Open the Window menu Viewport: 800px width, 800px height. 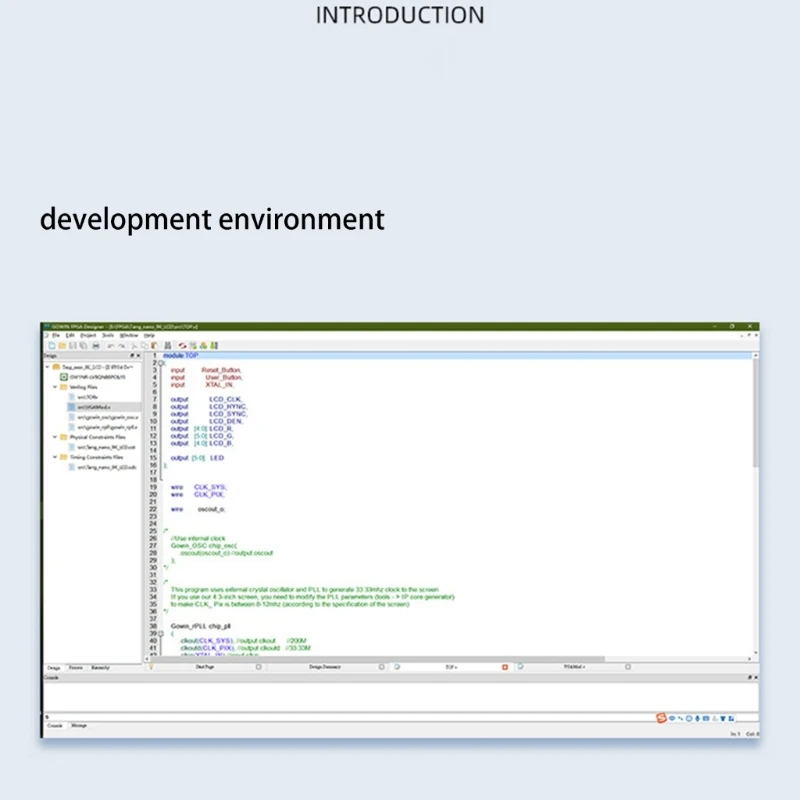click(129, 335)
